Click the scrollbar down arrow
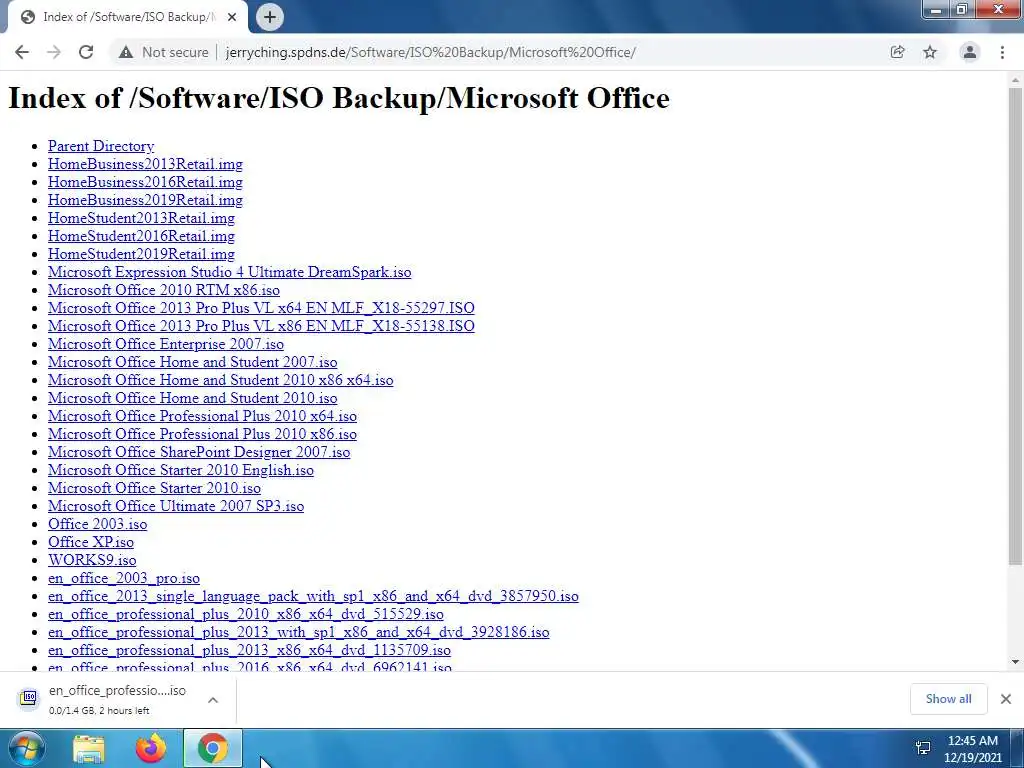The height and width of the screenshot is (768, 1024). [x=1015, y=662]
